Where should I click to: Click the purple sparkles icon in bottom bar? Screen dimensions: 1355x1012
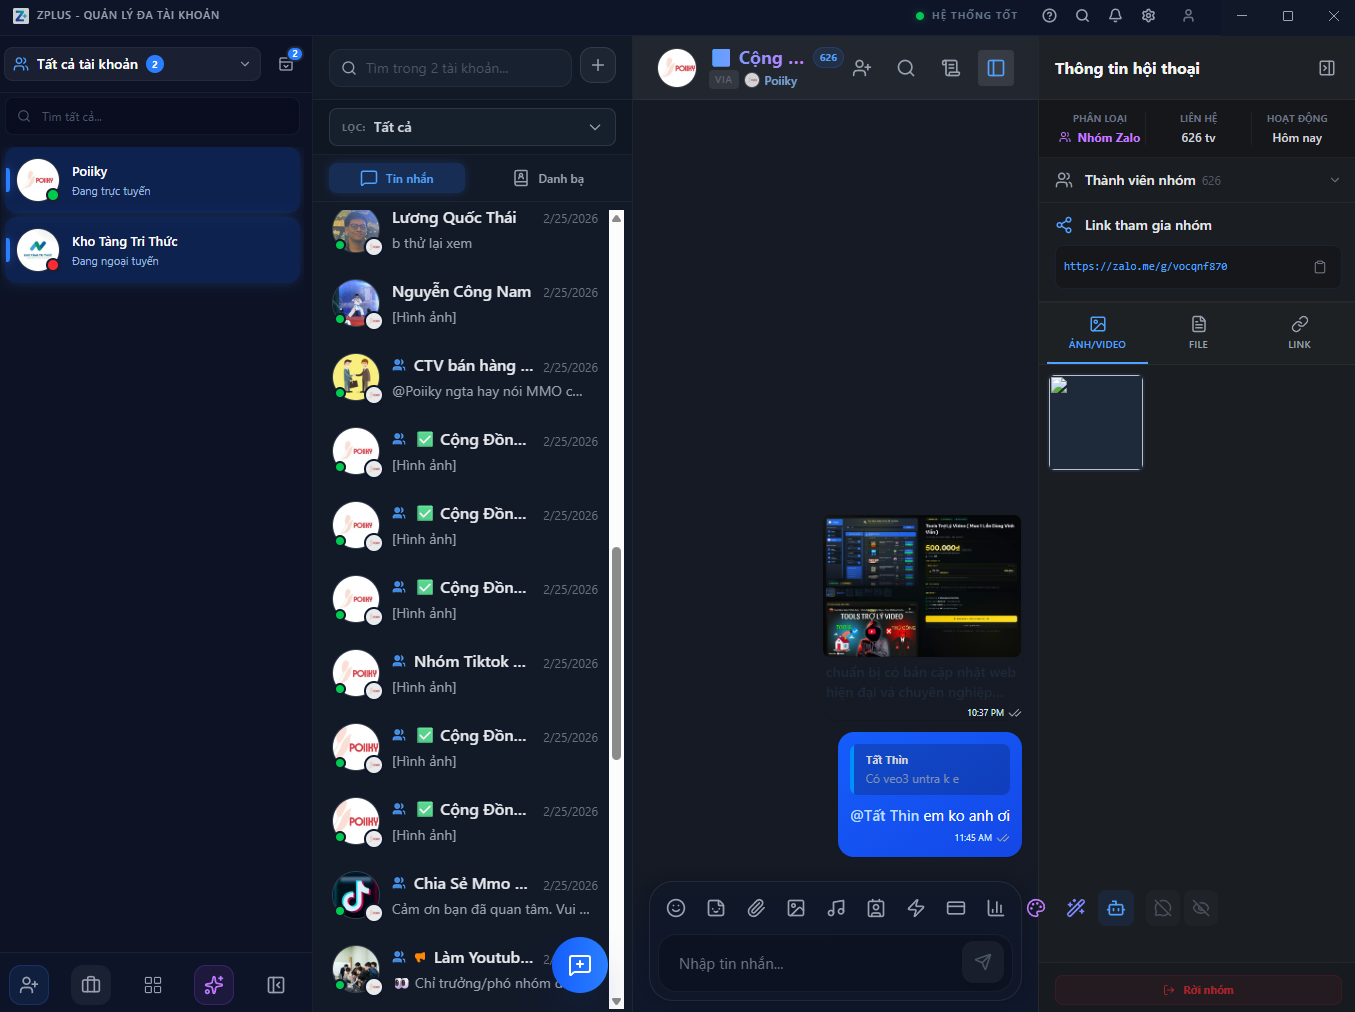(x=214, y=985)
